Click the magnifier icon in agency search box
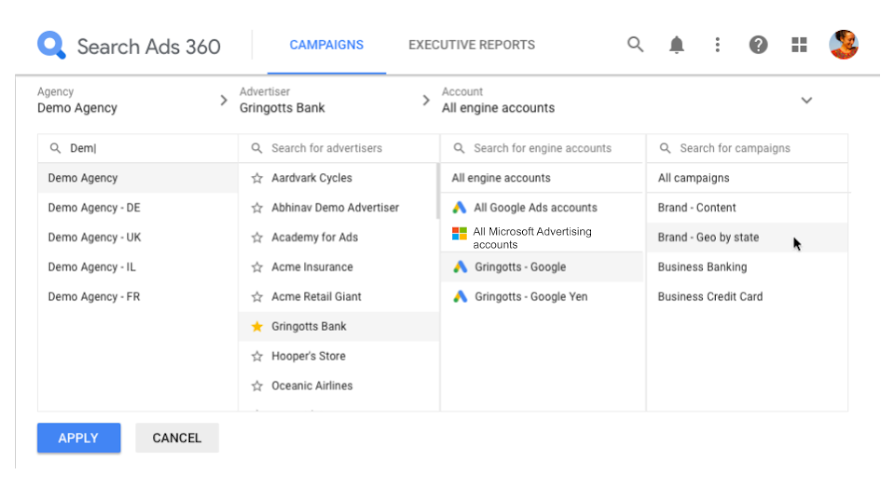 pyautogui.click(x=55, y=148)
